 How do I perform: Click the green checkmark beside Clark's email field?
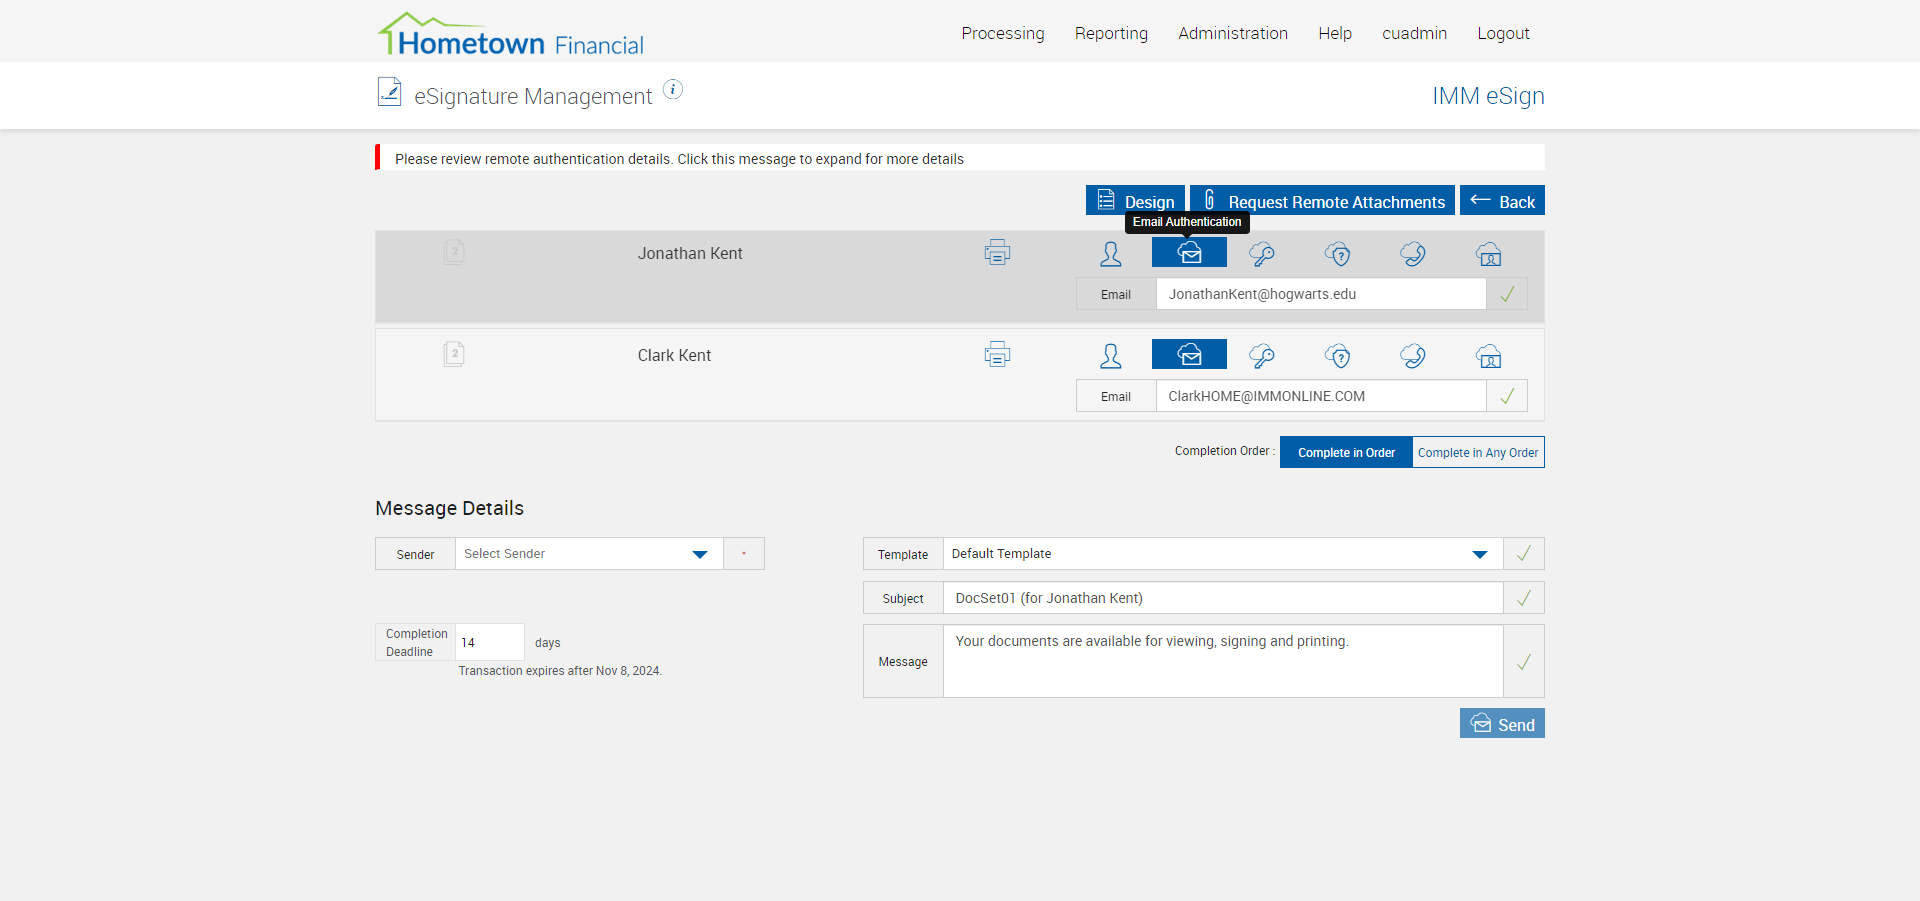pos(1507,396)
